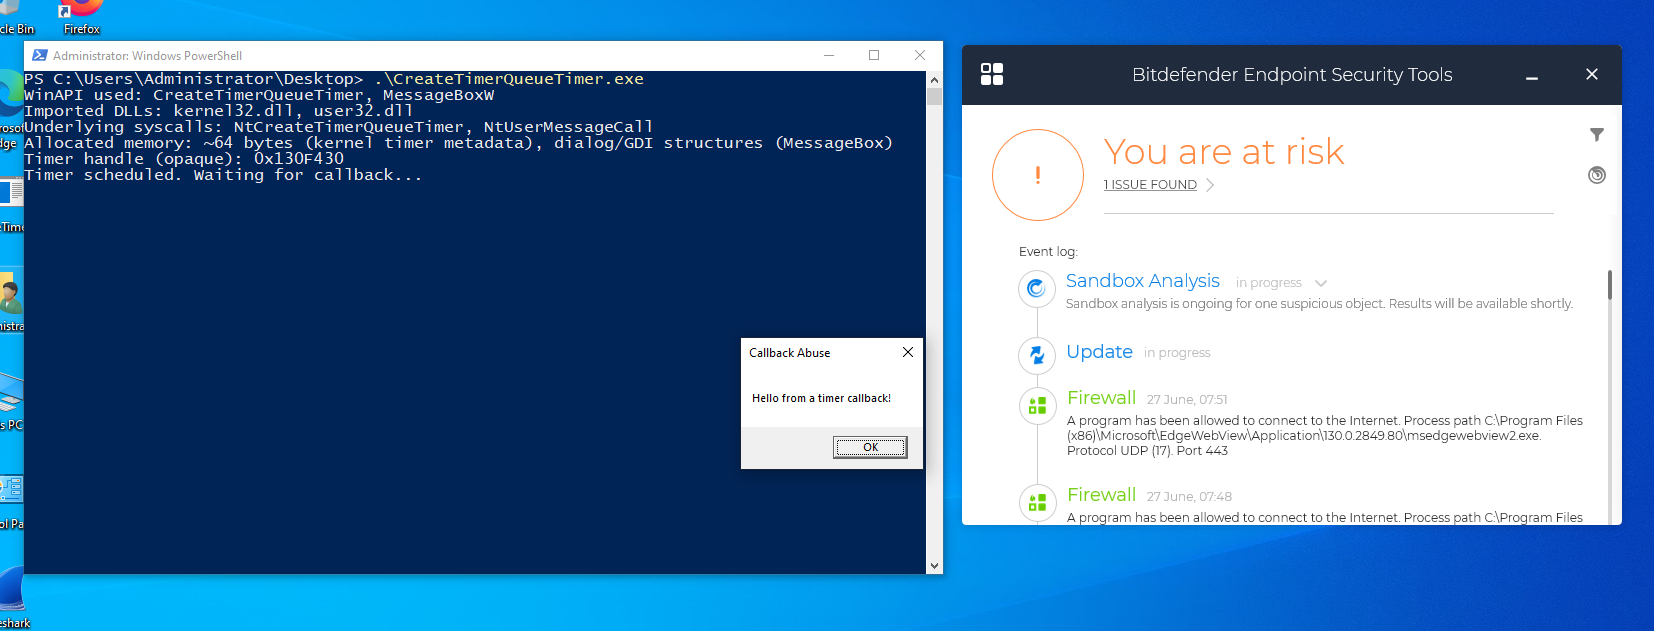Expand the Sandbox Analysis in-progress chevron

(x=1321, y=283)
